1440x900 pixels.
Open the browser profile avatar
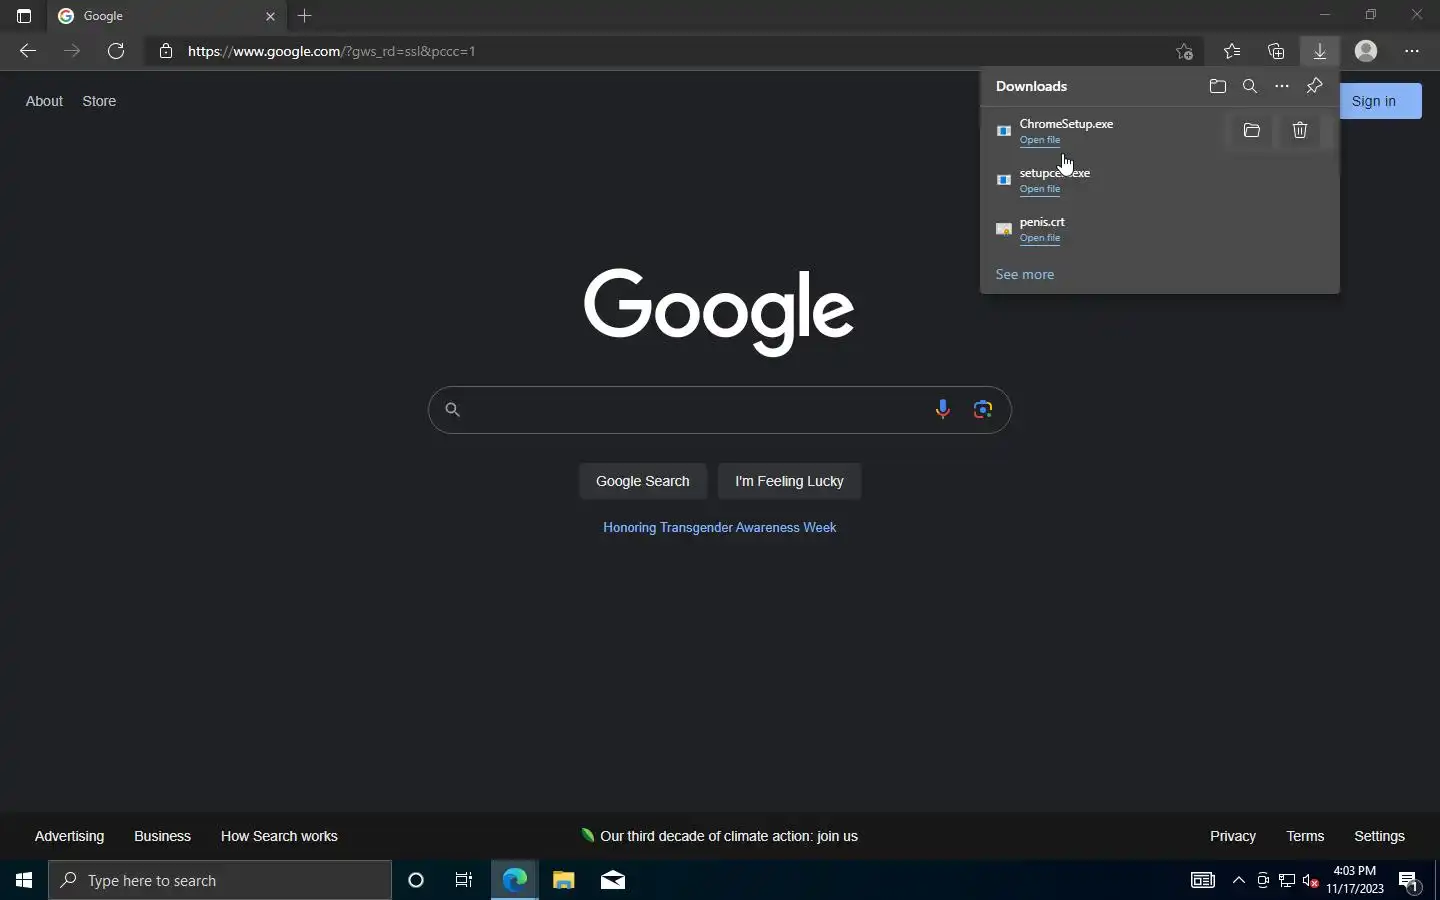[x=1366, y=51]
